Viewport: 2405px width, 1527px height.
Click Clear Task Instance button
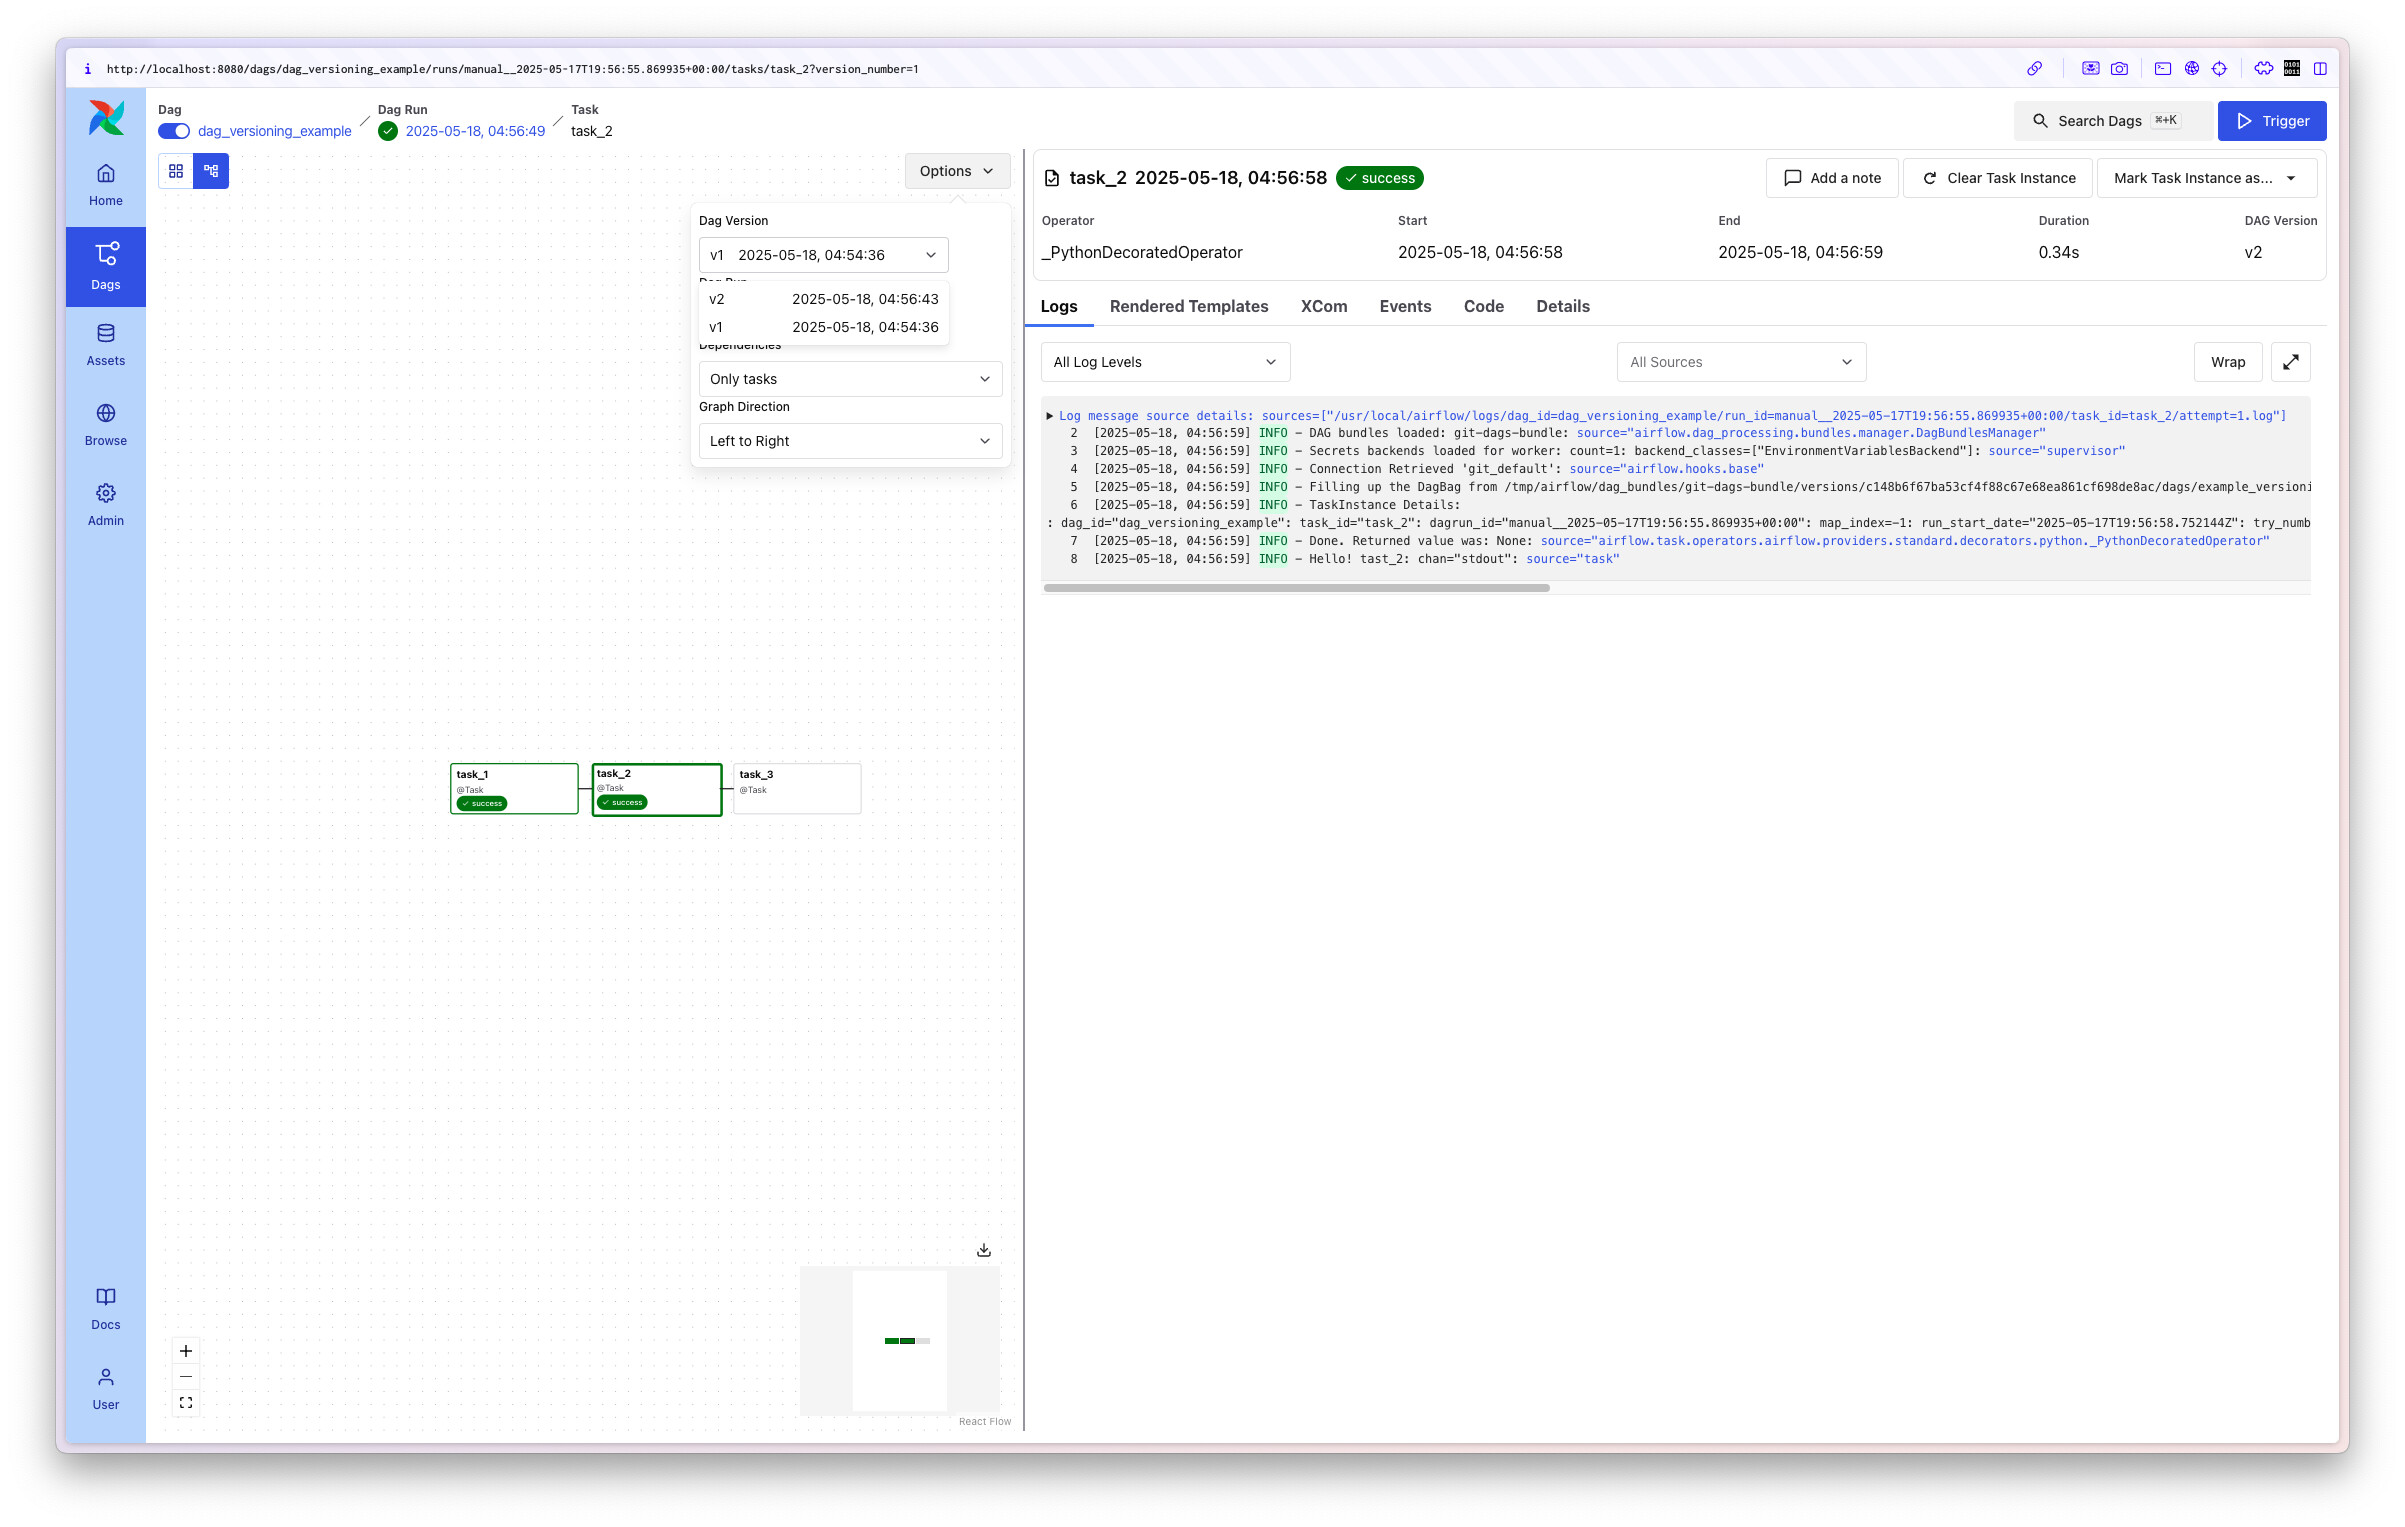pyautogui.click(x=1997, y=178)
